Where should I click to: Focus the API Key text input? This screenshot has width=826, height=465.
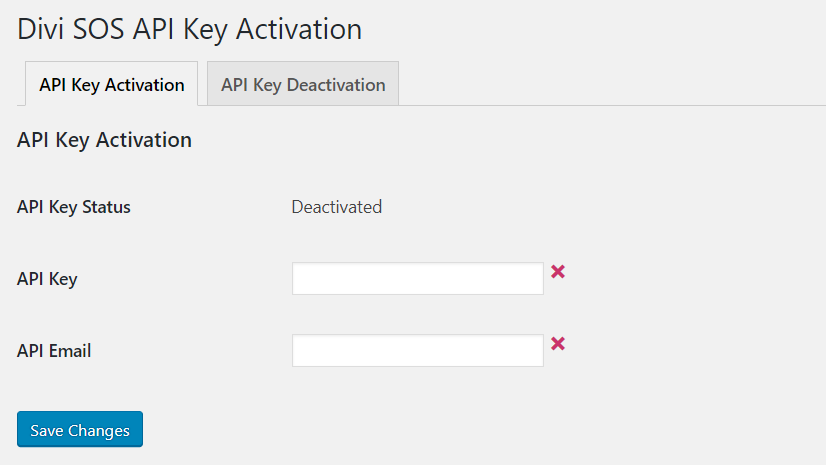pyautogui.click(x=417, y=279)
